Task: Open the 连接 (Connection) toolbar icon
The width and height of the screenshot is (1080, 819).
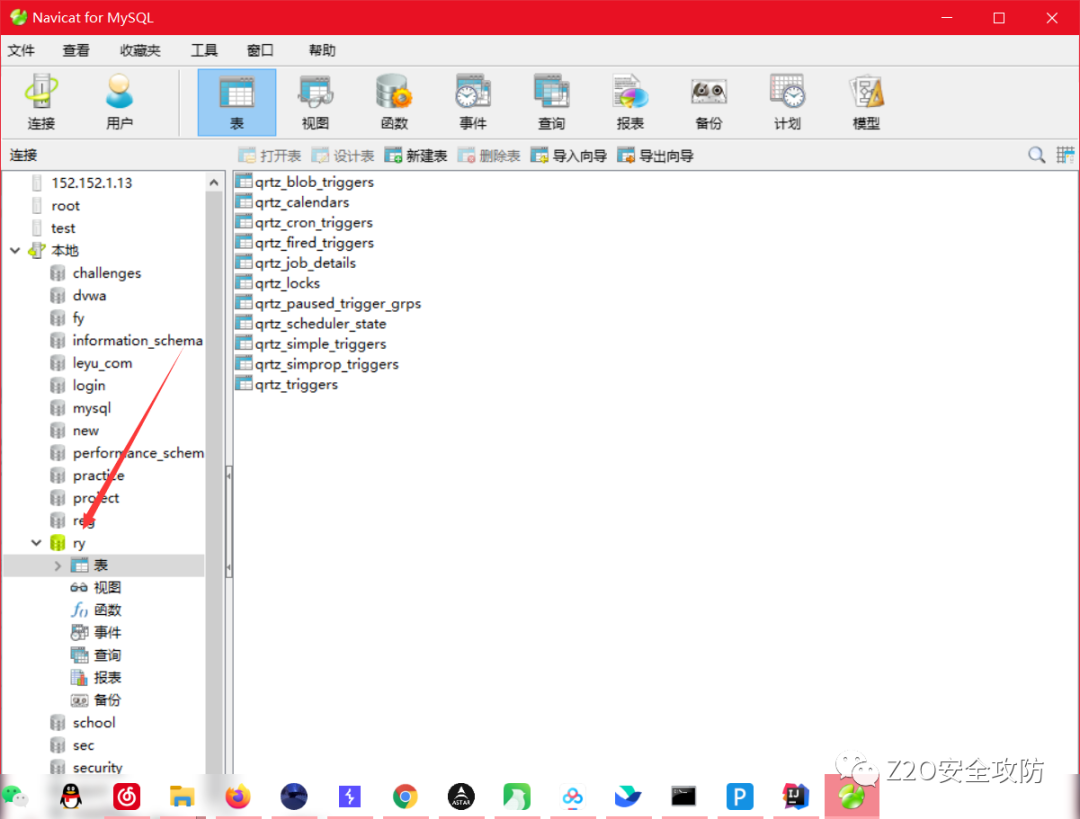Action: coord(41,102)
